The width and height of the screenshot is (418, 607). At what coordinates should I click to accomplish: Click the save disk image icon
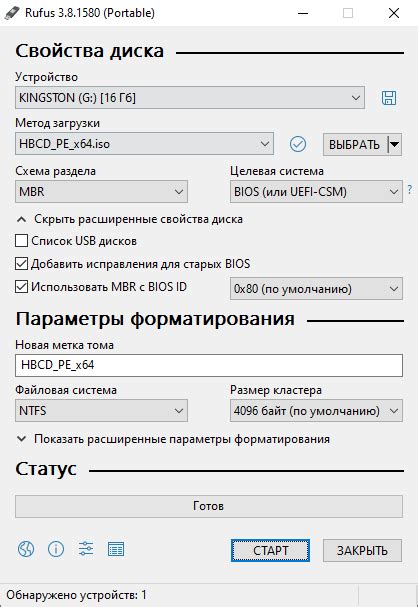tap(389, 98)
